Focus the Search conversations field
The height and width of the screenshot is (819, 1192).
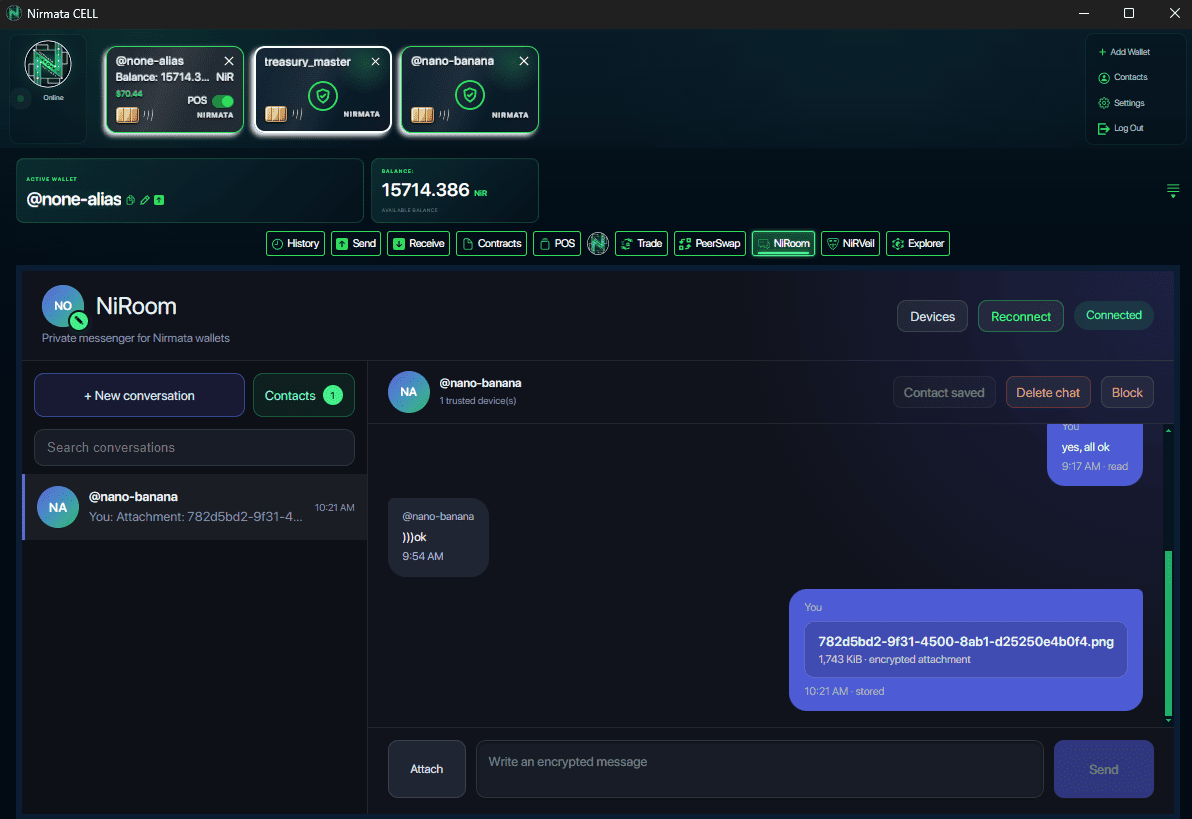click(194, 447)
